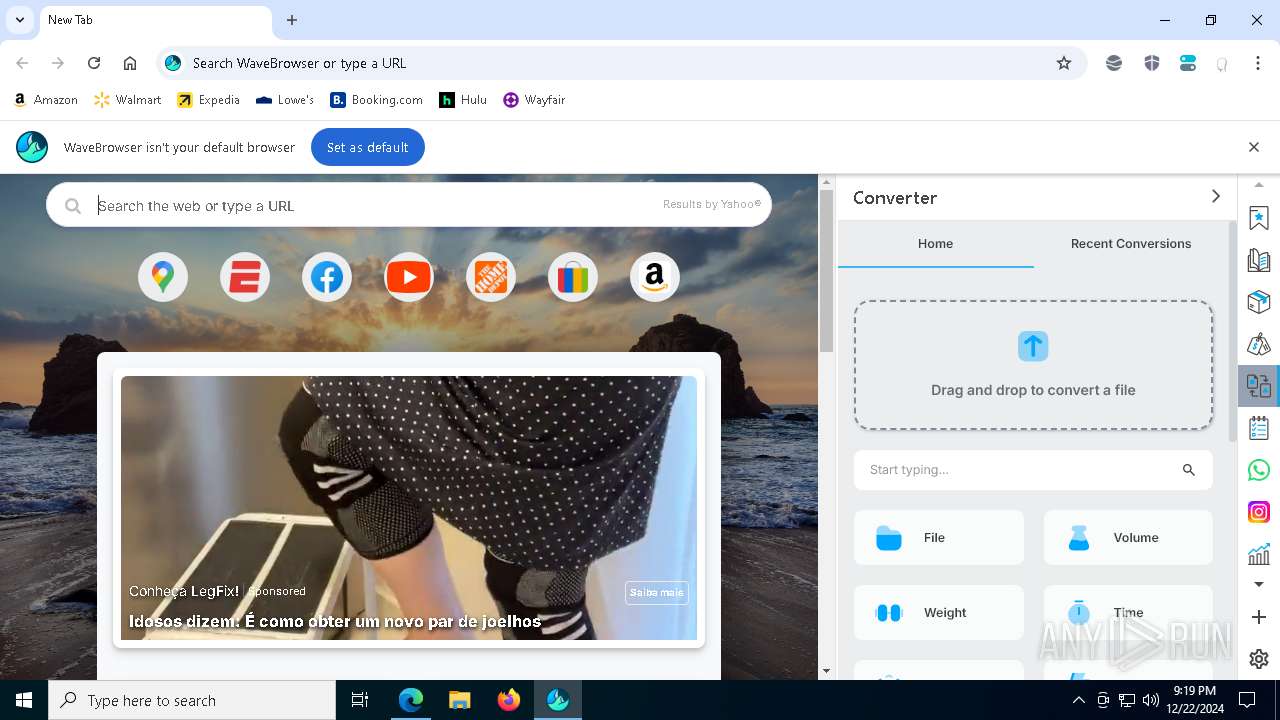Switch to the Home tab in Converter
Screen dimensions: 1280x720
(x=935, y=243)
